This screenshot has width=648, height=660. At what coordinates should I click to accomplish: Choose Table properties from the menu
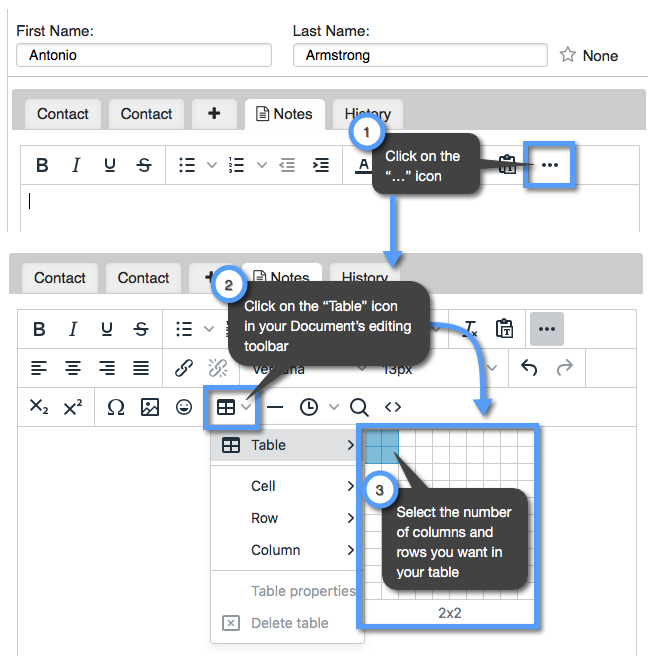tap(287, 591)
